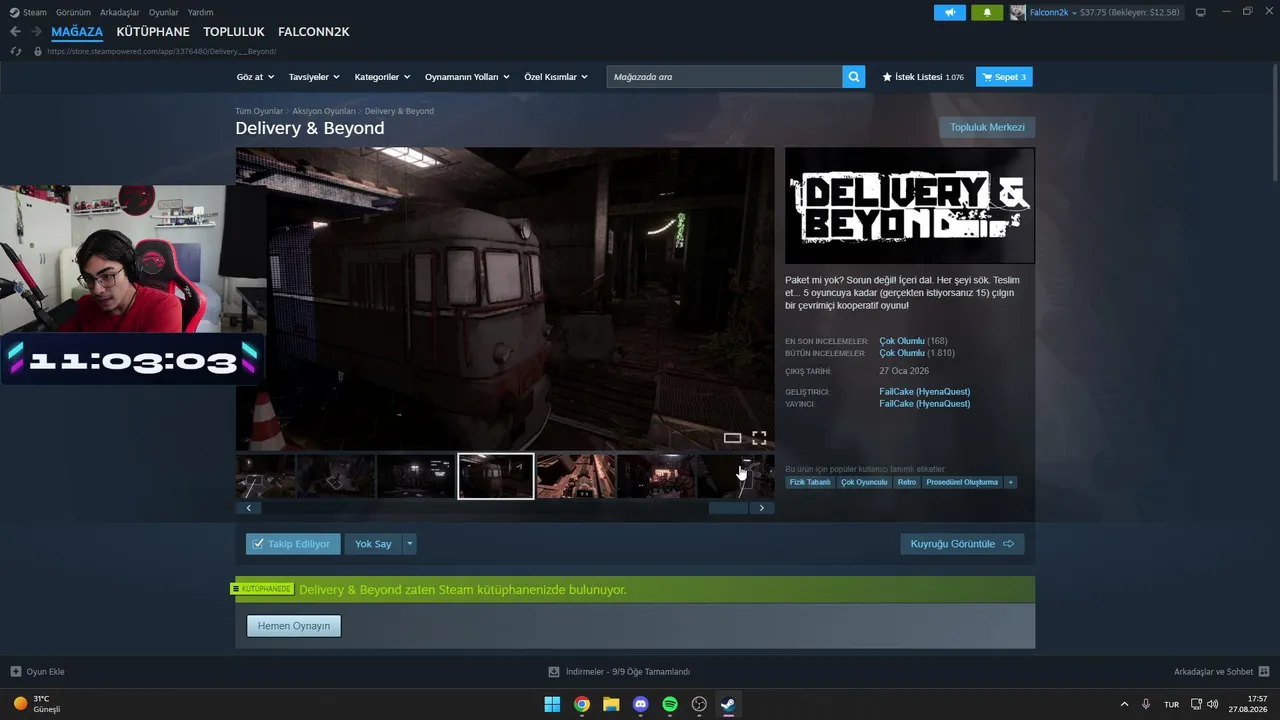Open Spotify from the taskbar
1280x720 pixels.
[x=670, y=704]
